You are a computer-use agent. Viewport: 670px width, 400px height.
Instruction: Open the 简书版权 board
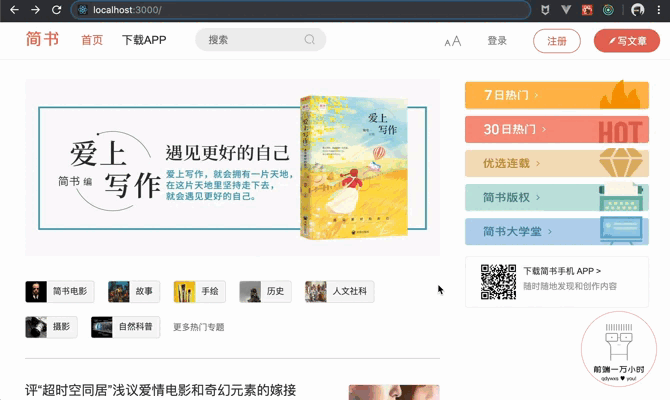click(x=557, y=197)
